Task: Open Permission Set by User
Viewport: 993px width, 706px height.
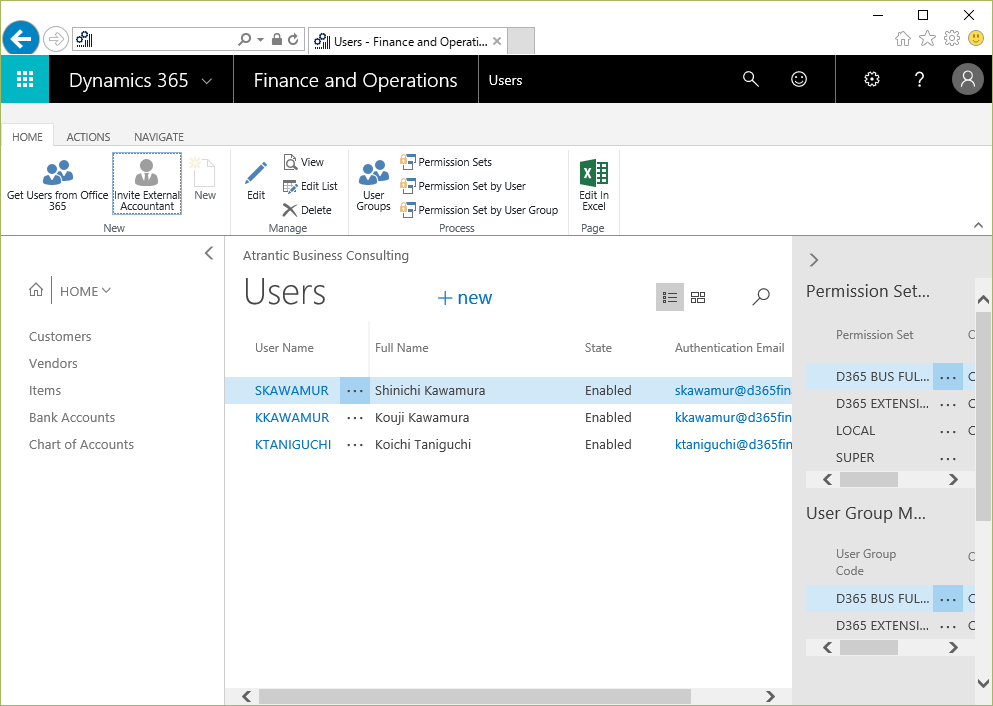Action: tap(463, 186)
